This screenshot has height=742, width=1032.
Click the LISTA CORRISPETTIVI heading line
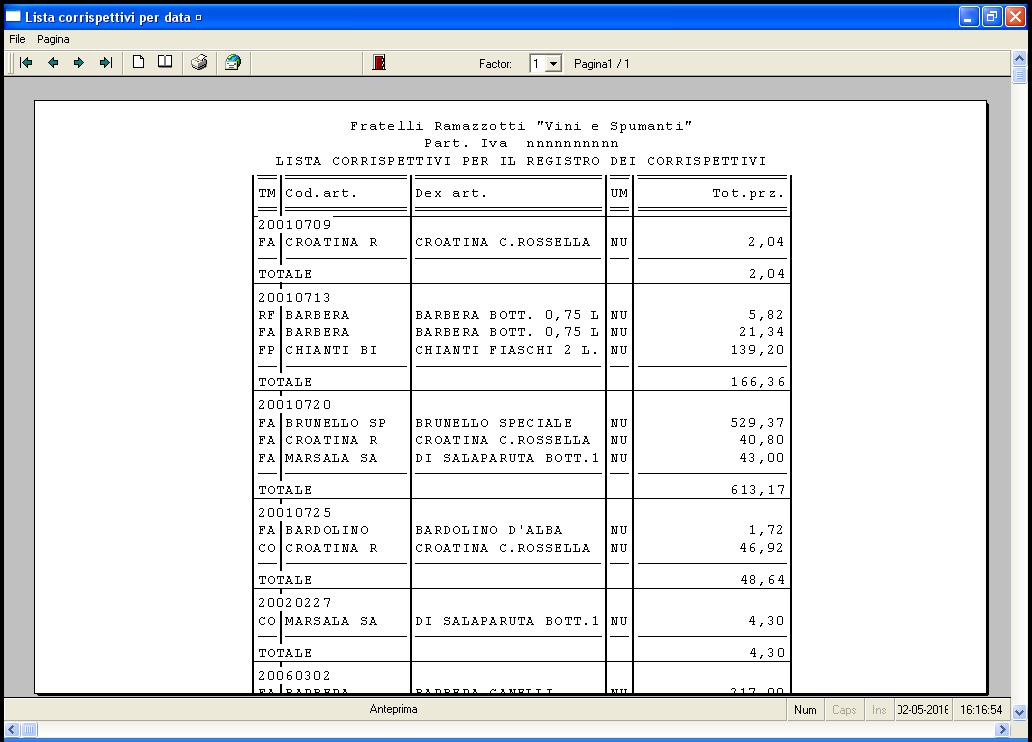(x=521, y=161)
